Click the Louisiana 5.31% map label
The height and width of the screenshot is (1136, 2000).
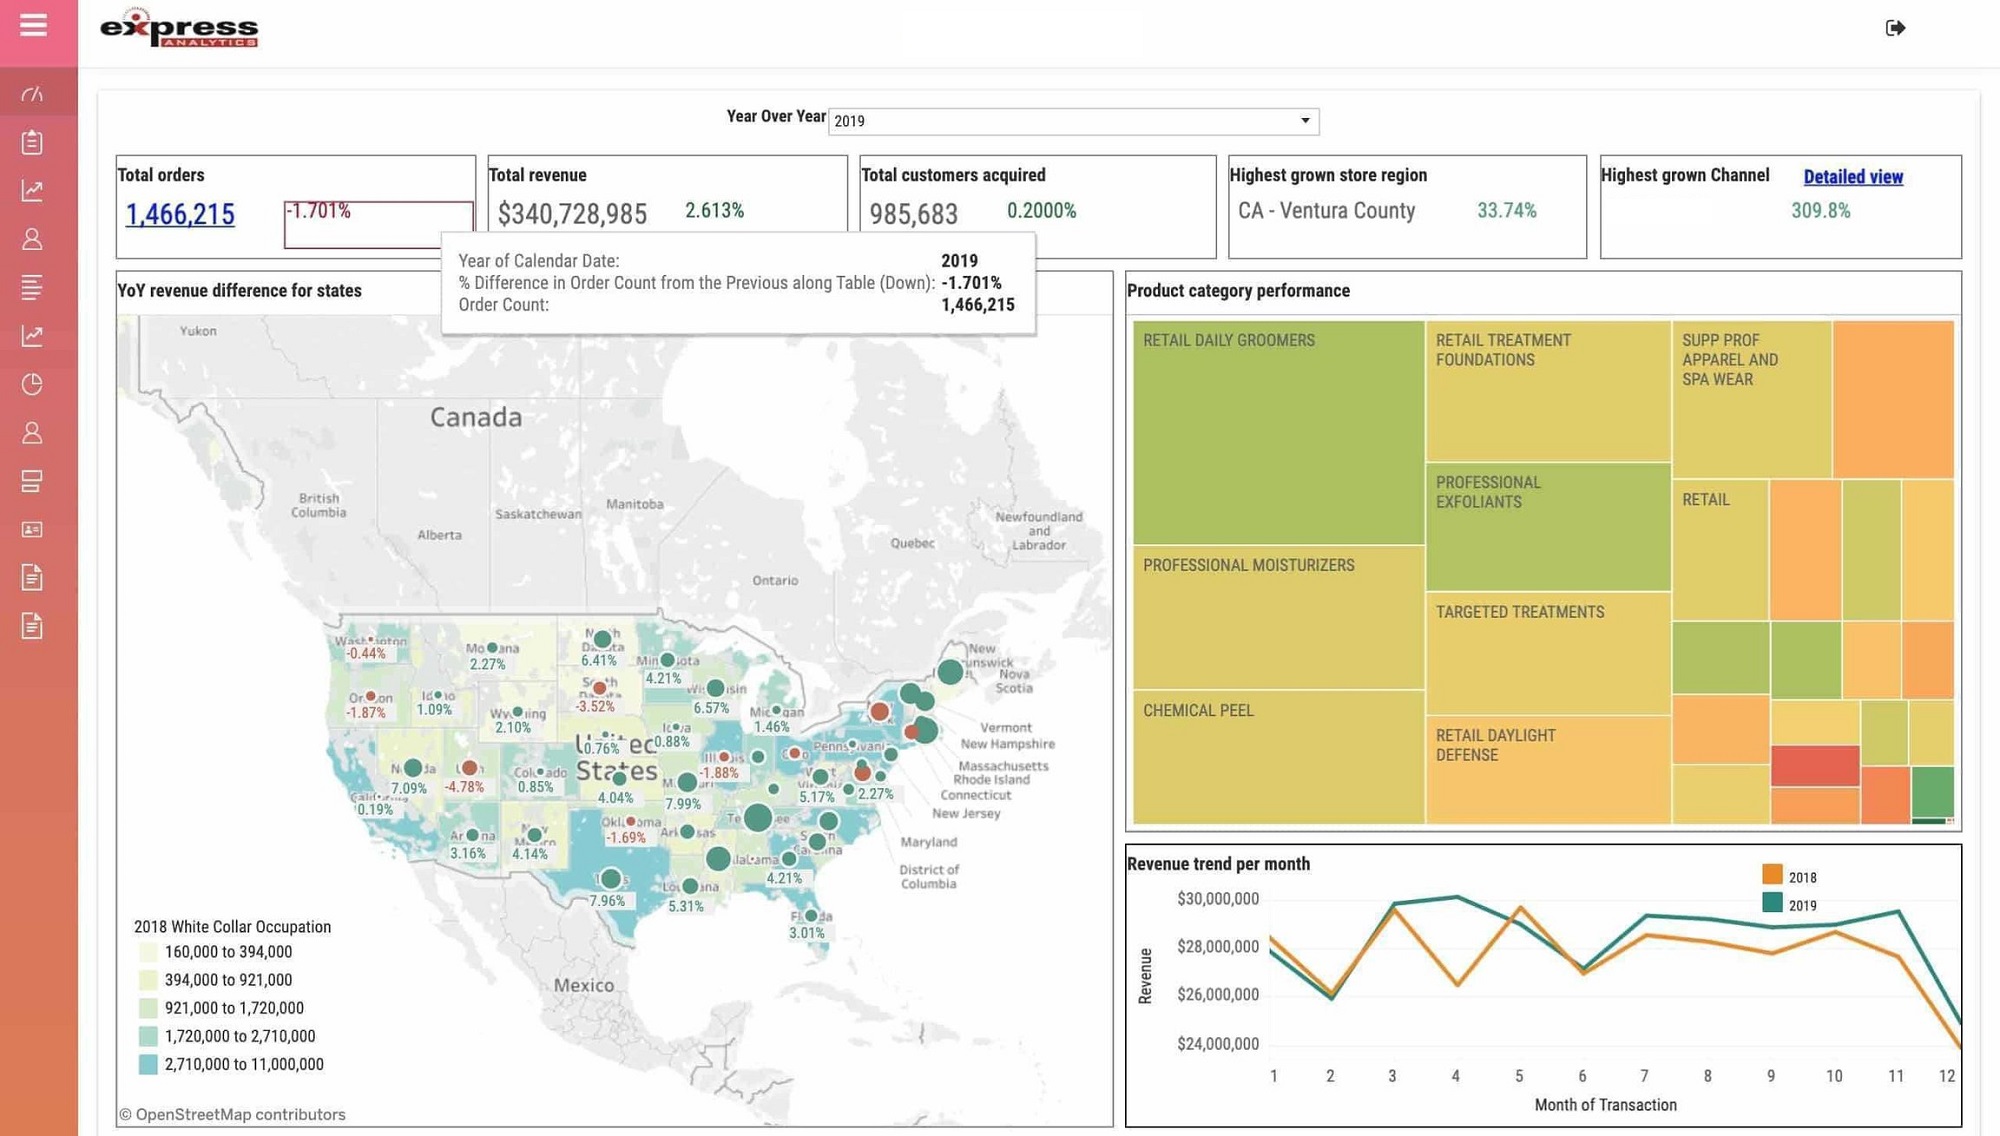point(685,906)
